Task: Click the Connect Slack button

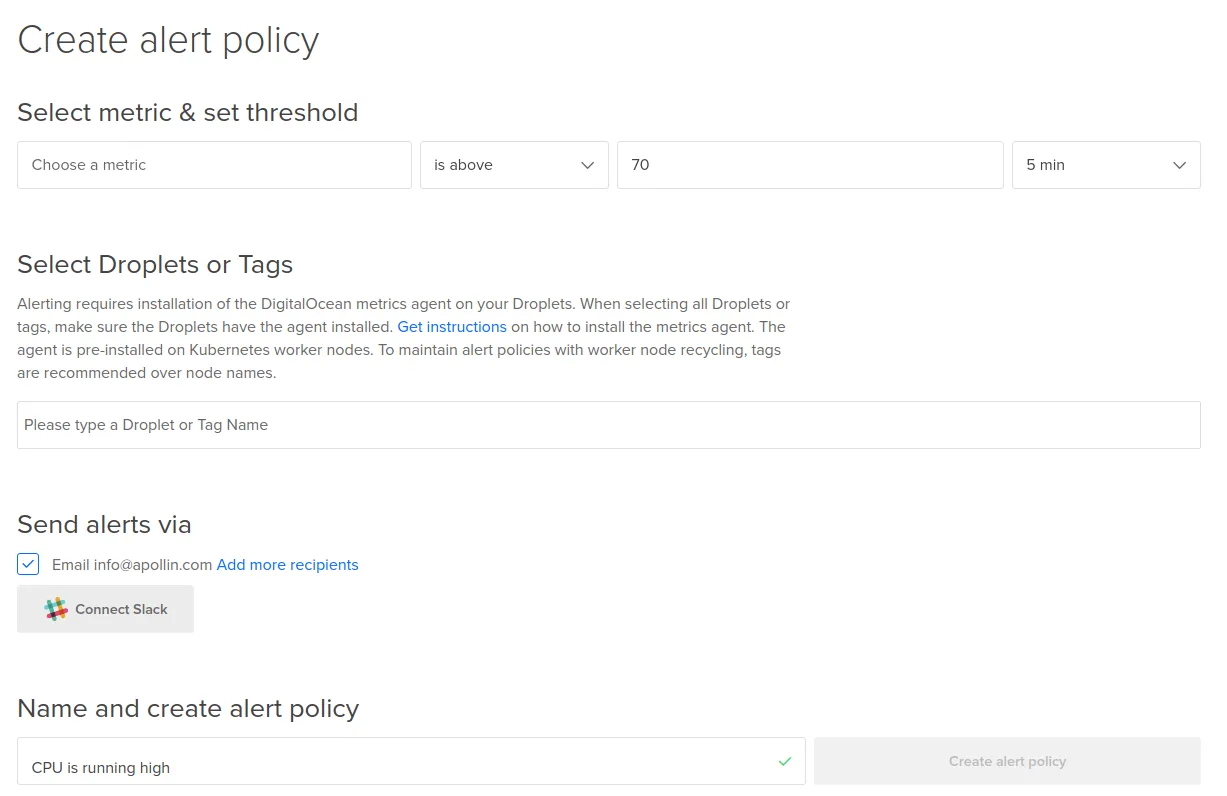Action: pyautogui.click(x=105, y=609)
